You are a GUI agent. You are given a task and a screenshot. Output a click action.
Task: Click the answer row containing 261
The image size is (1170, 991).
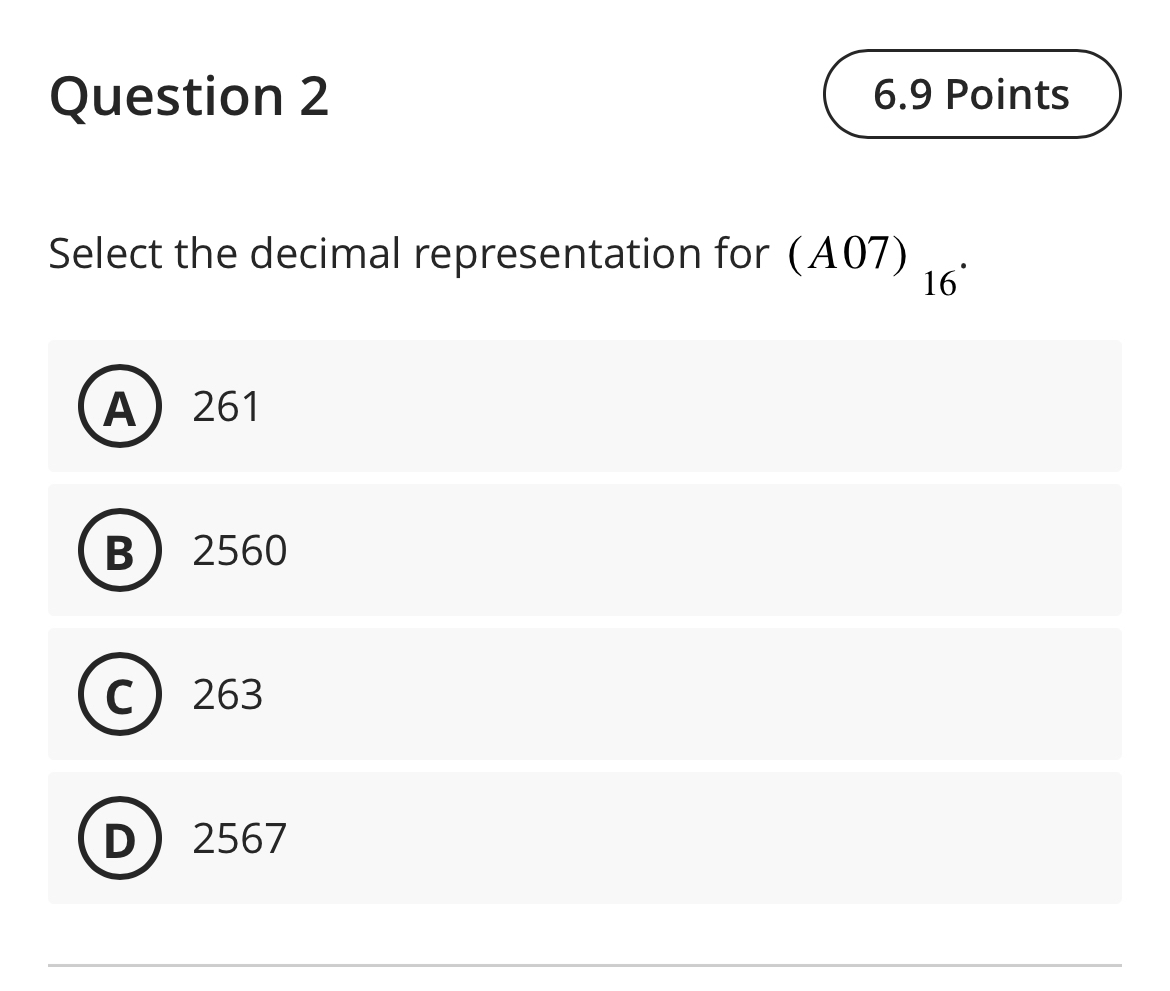(584, 406)
